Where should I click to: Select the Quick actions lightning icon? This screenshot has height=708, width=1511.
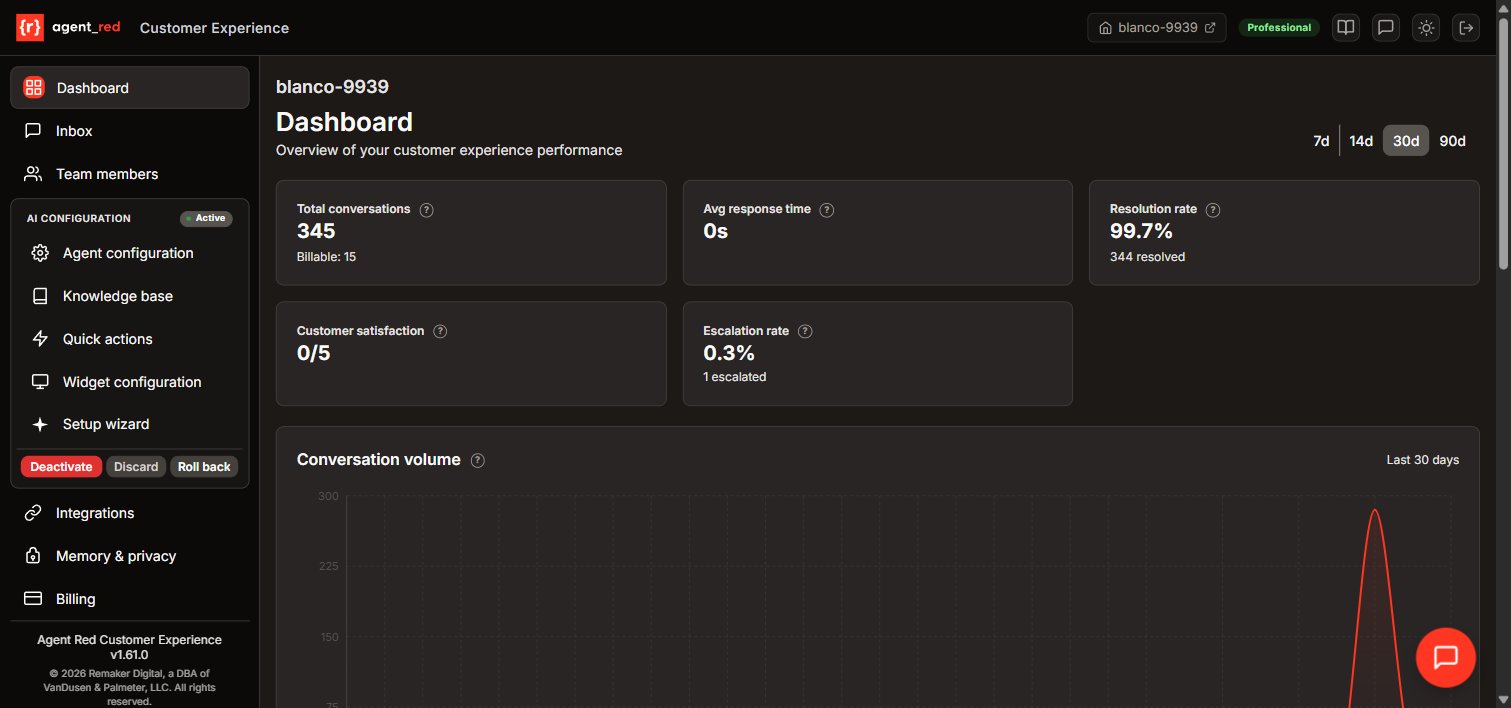(39, 339)
